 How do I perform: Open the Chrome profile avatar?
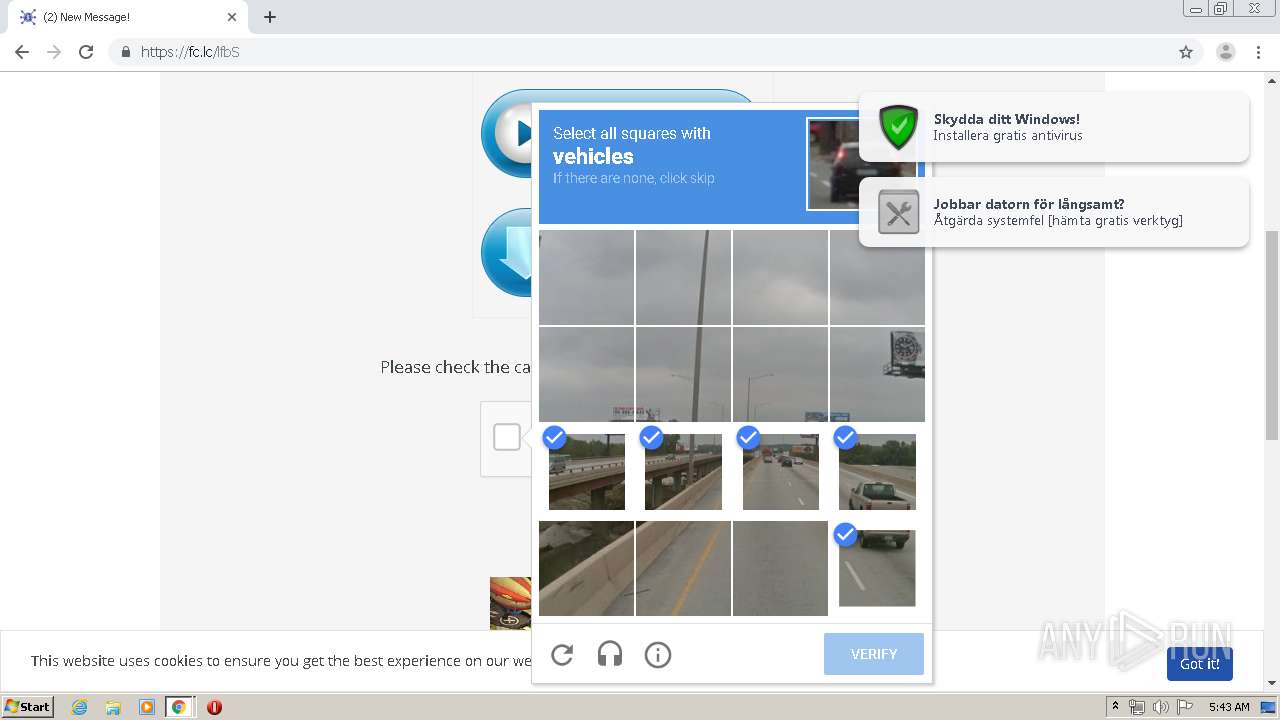tap(1225, 52)
